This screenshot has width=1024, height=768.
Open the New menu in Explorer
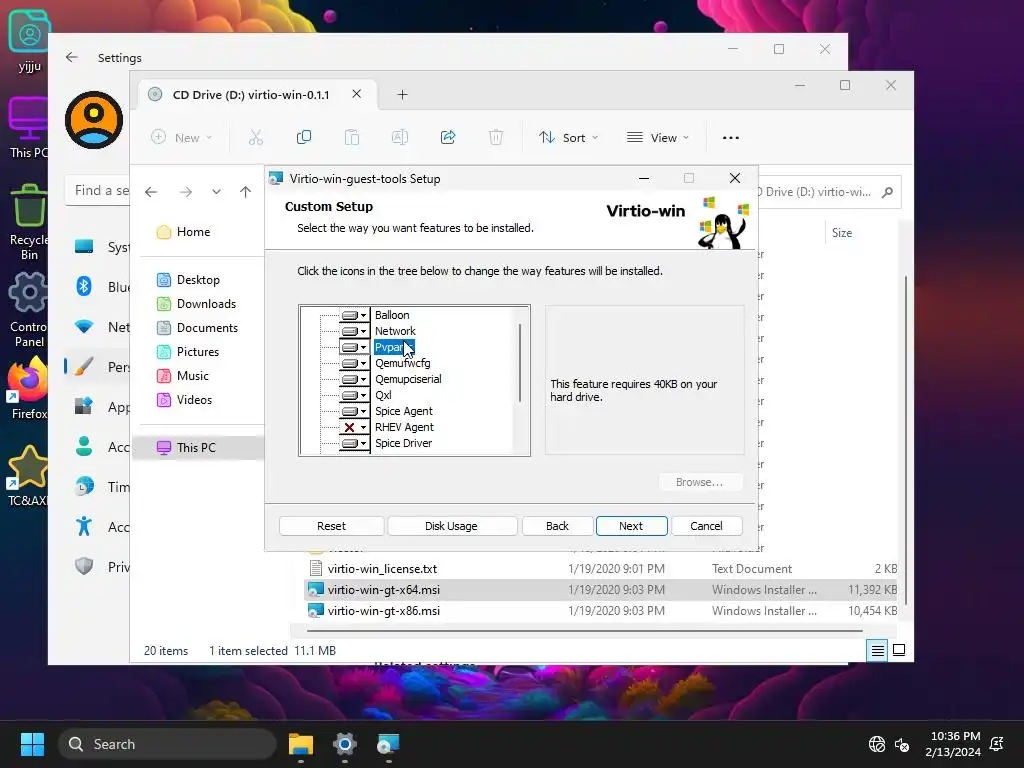pos(182,138)
